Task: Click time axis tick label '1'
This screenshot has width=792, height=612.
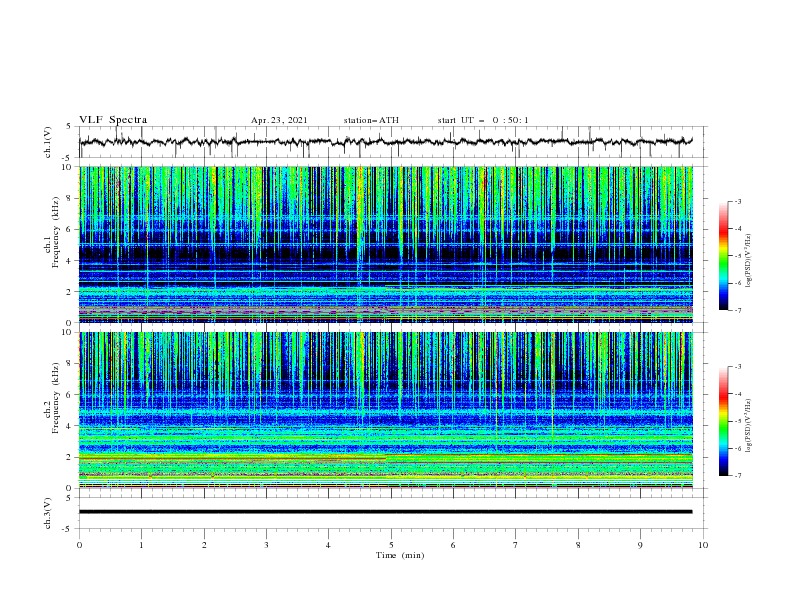Action: point(141,545)
